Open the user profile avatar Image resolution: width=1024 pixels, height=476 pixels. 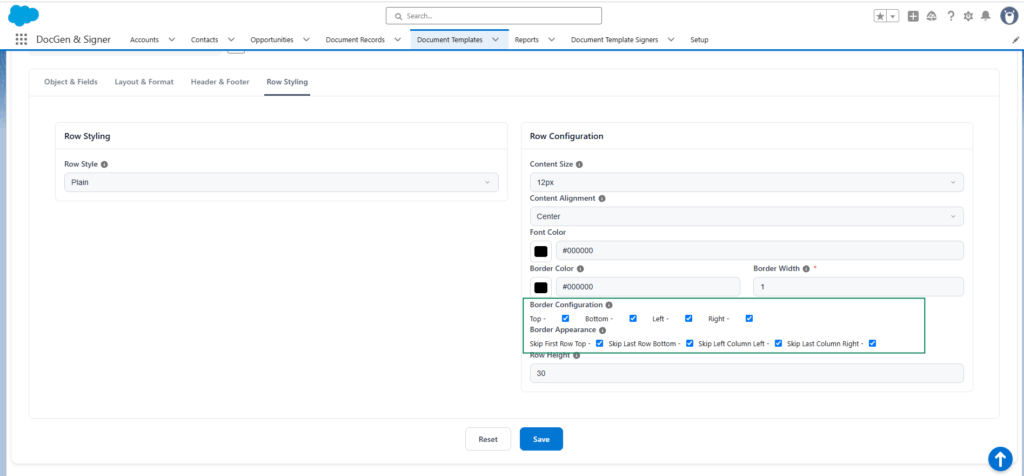(1009, 16)
